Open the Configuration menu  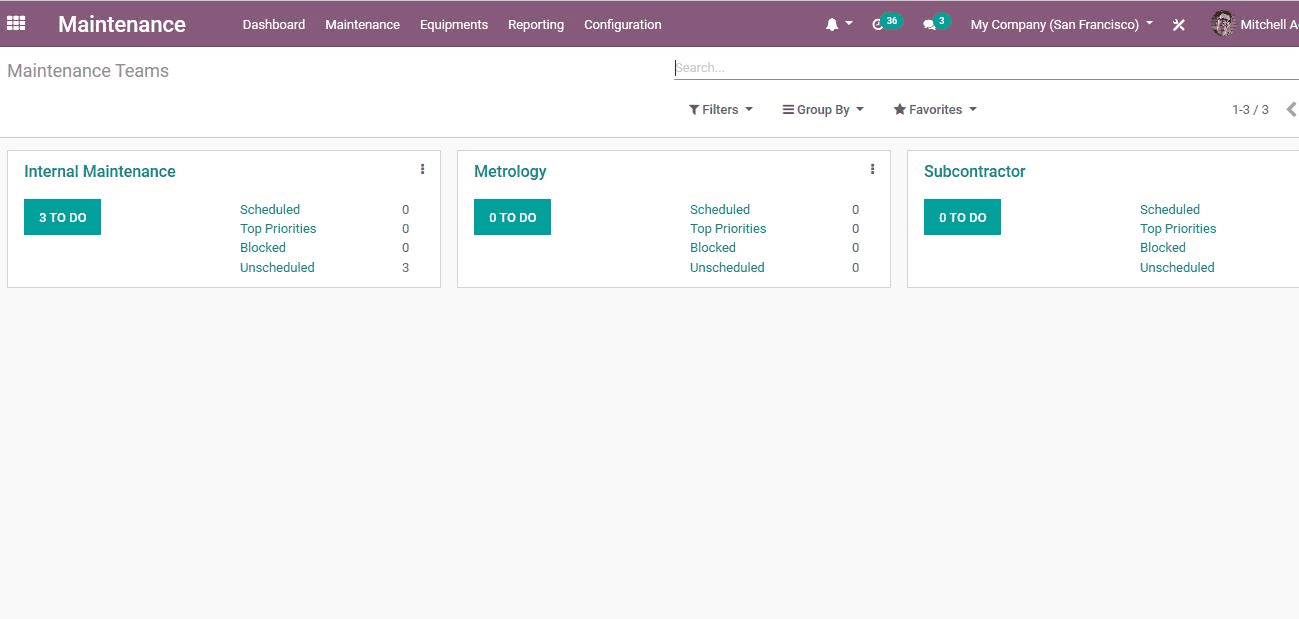click(622, 24)
